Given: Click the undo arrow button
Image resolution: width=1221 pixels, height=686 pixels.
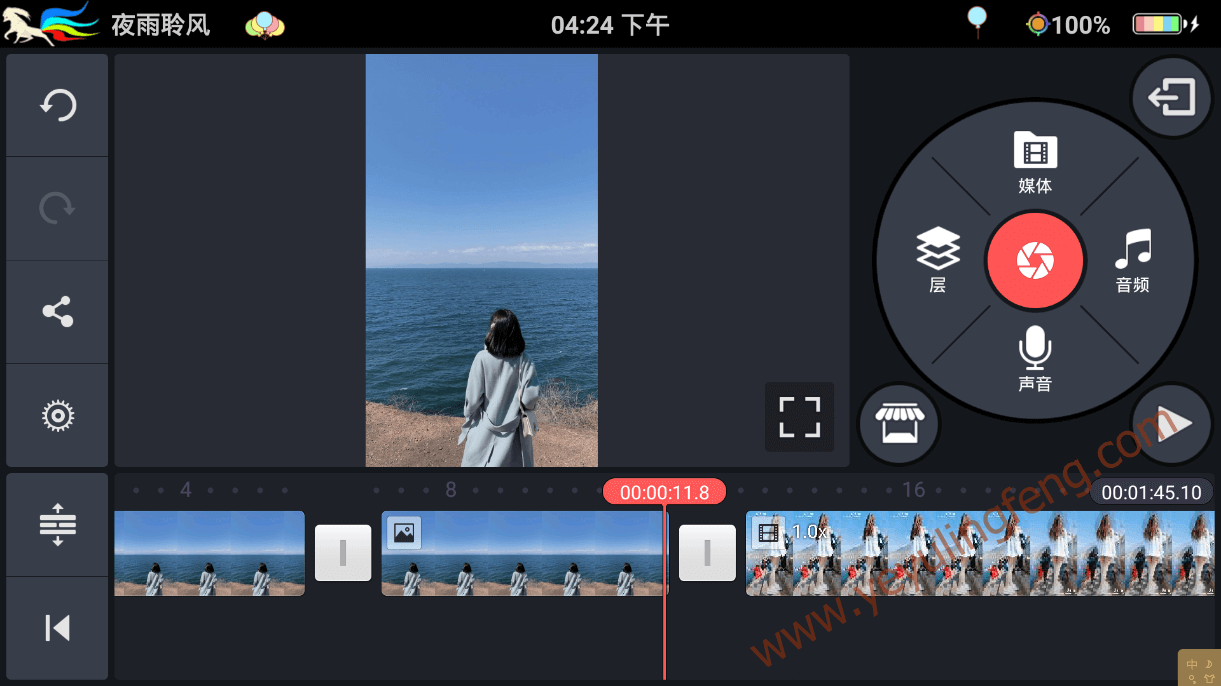Looking at the screenshot, I should (x=57, y=105).
